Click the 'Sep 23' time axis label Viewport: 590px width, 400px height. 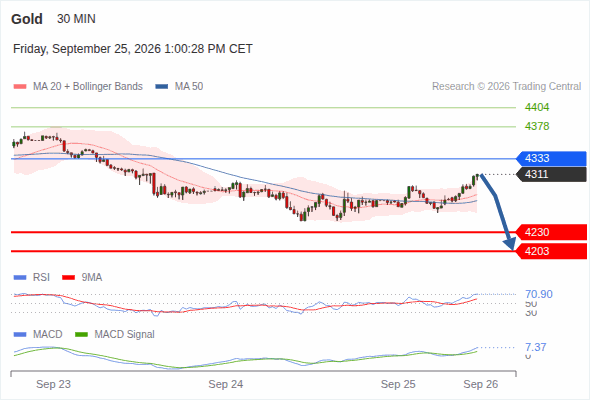click(53, 384)
